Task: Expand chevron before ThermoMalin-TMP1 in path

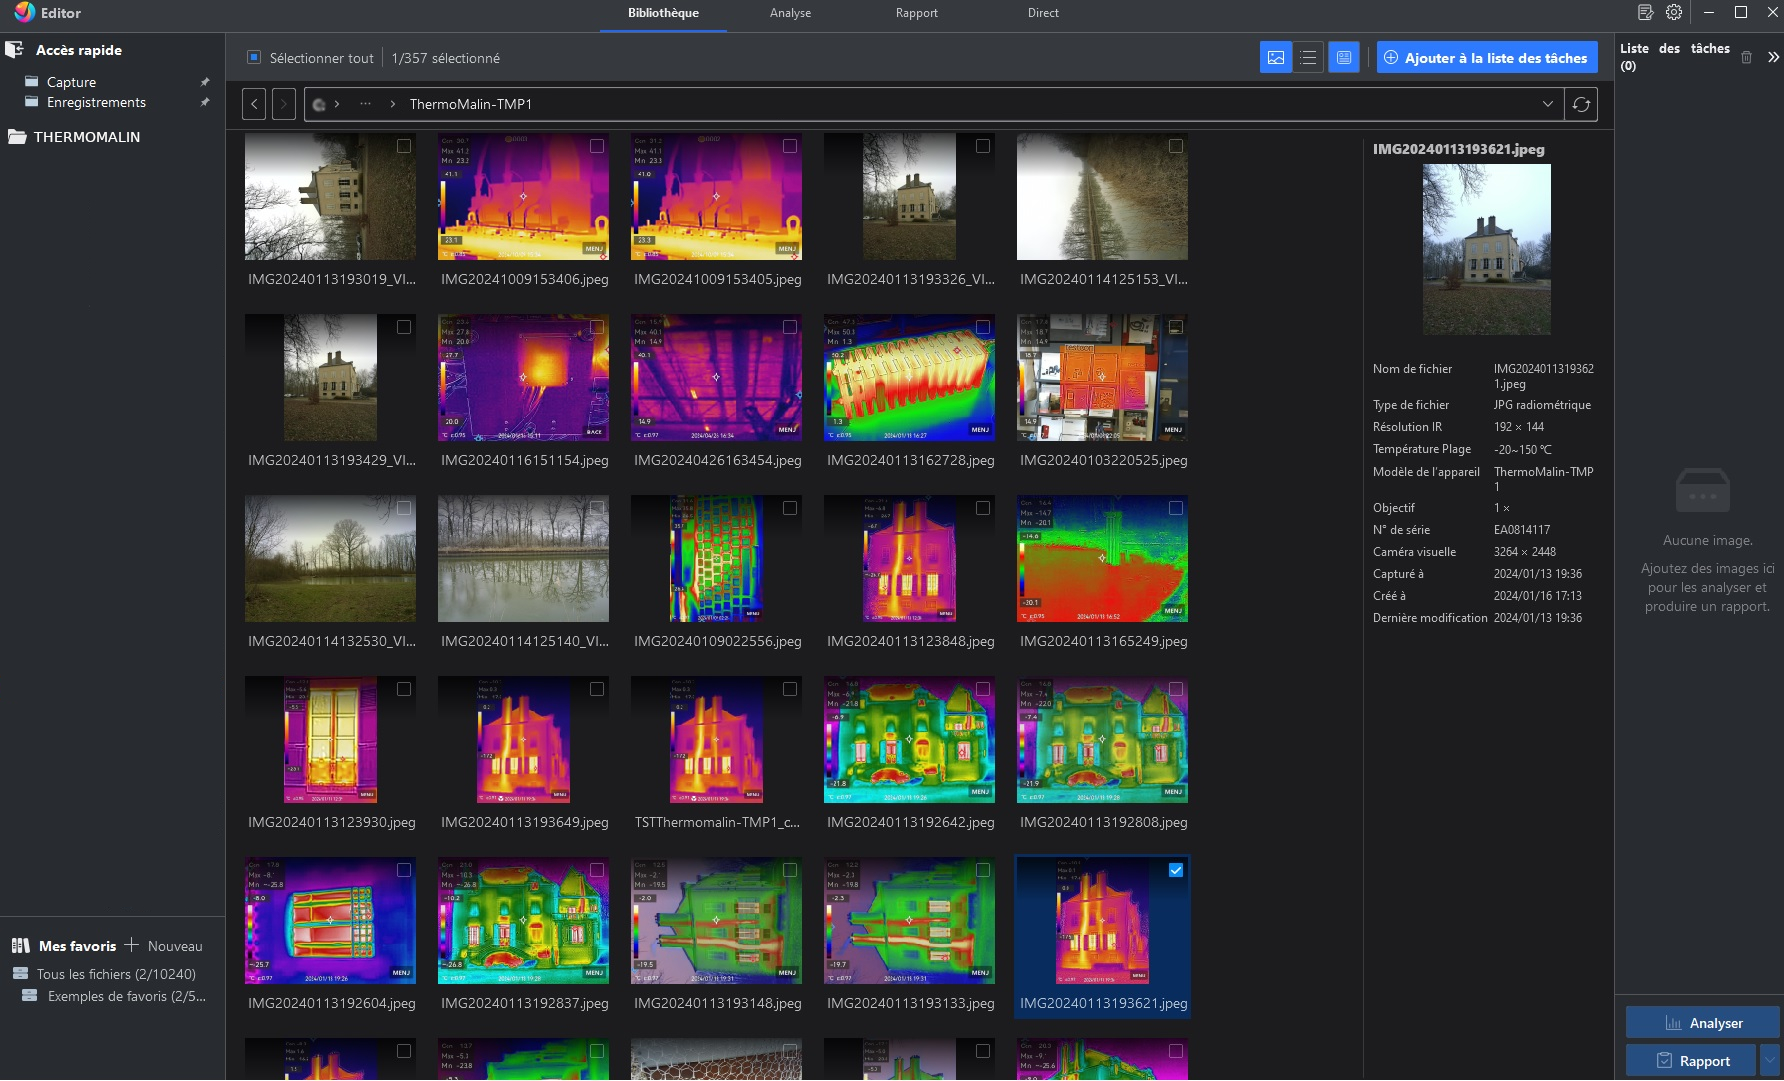Action: pos(393,104)
